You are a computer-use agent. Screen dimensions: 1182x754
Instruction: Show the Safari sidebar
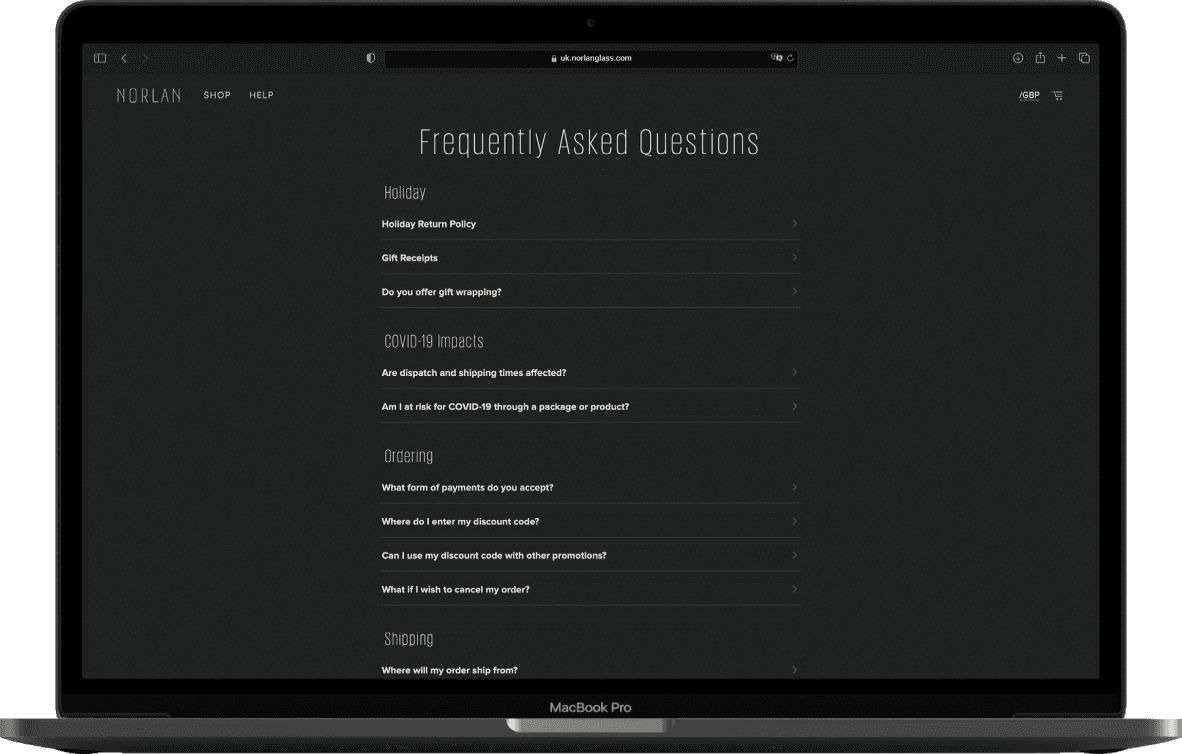tap(100, 58)
